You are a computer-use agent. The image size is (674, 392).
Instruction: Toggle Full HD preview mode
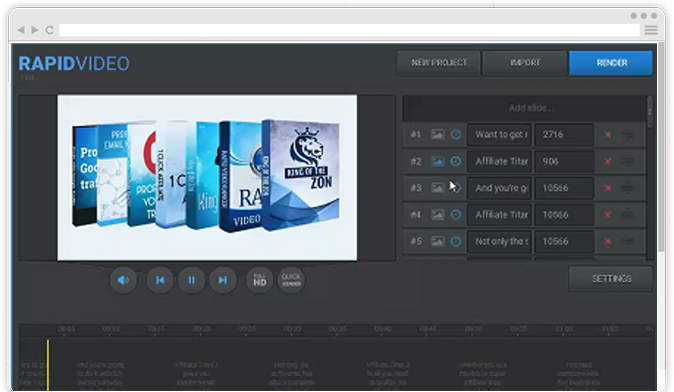pos(260,280)
